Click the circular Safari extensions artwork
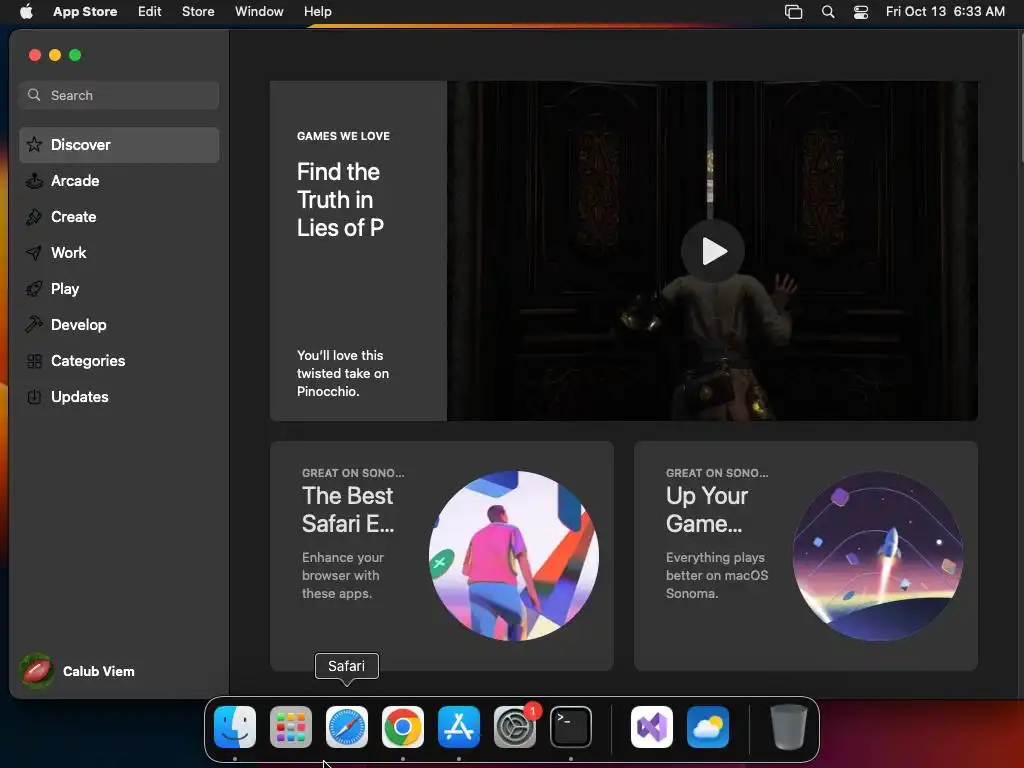This screenshot has height=768, width=1024. (514, 556)
